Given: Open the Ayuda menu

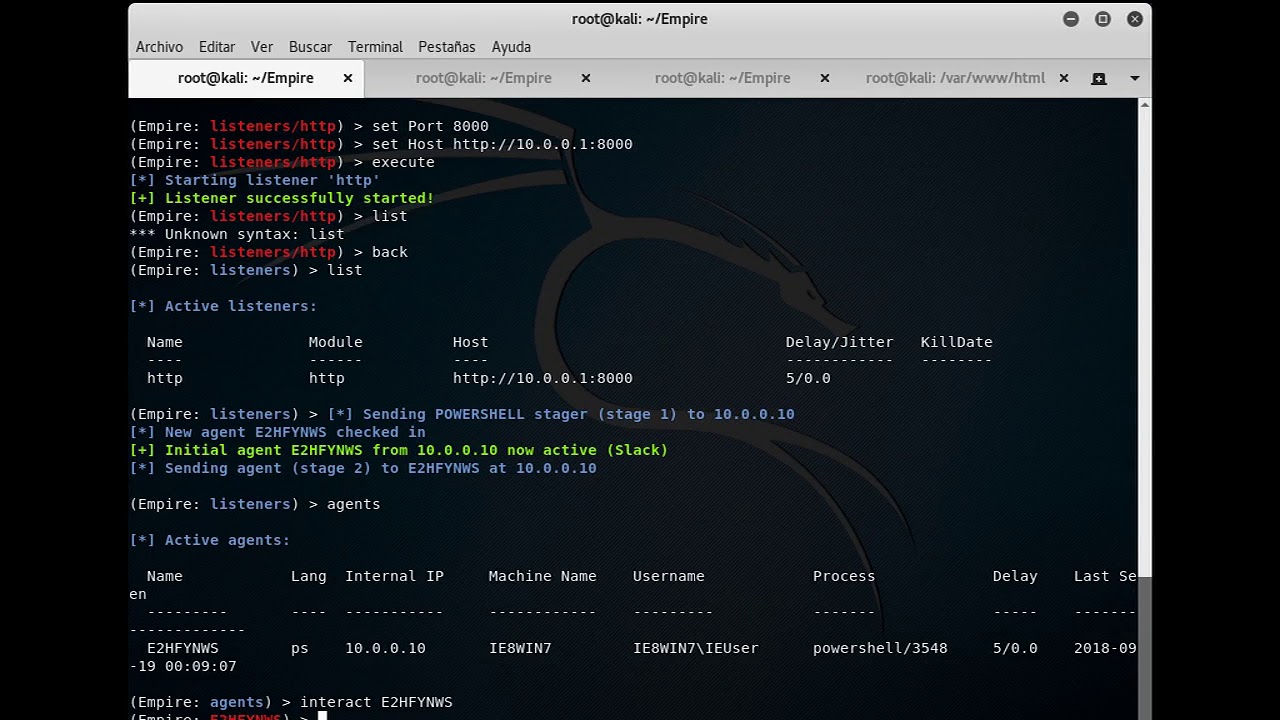Looking at the screenshot, I should pos(511,47).
